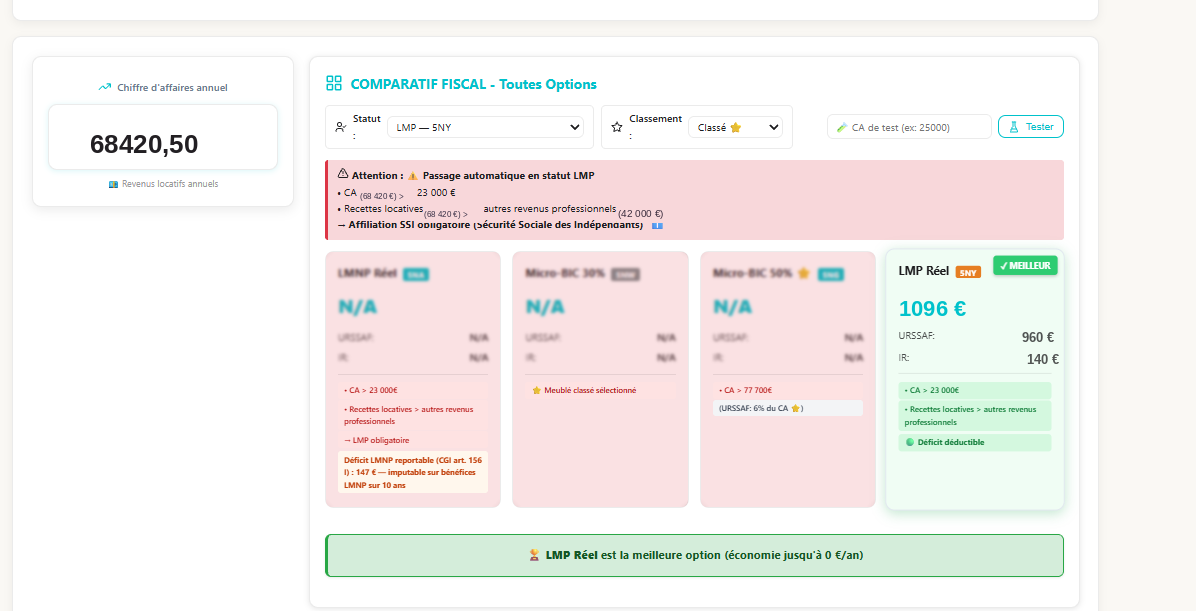Screen dimensions: 1196x611
Task: Click the trend icon beside Chiffre d'affaires annuel
Action: point(104,87)
